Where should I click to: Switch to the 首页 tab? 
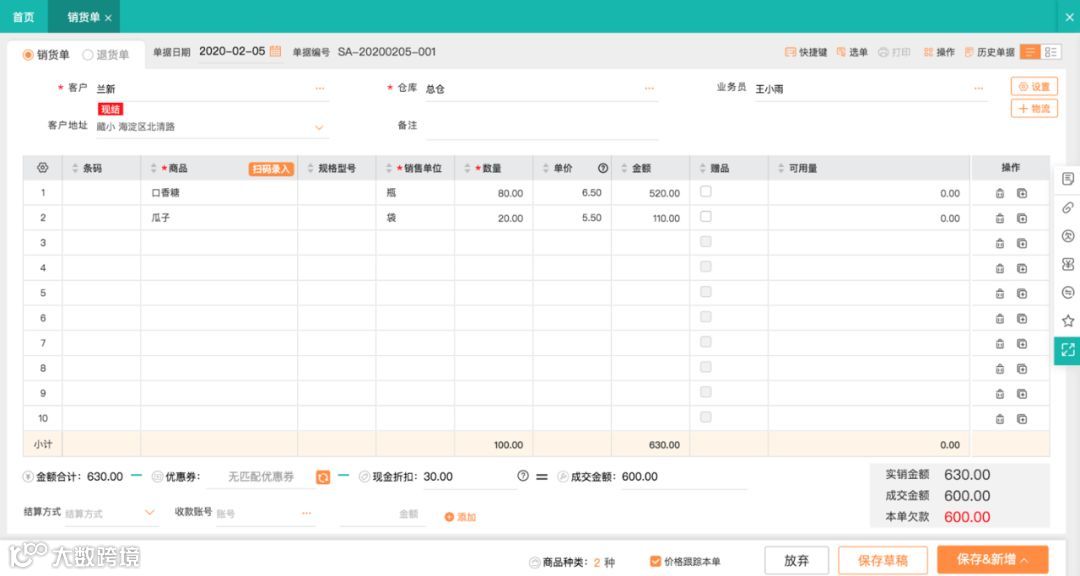[x=23, y=17]
